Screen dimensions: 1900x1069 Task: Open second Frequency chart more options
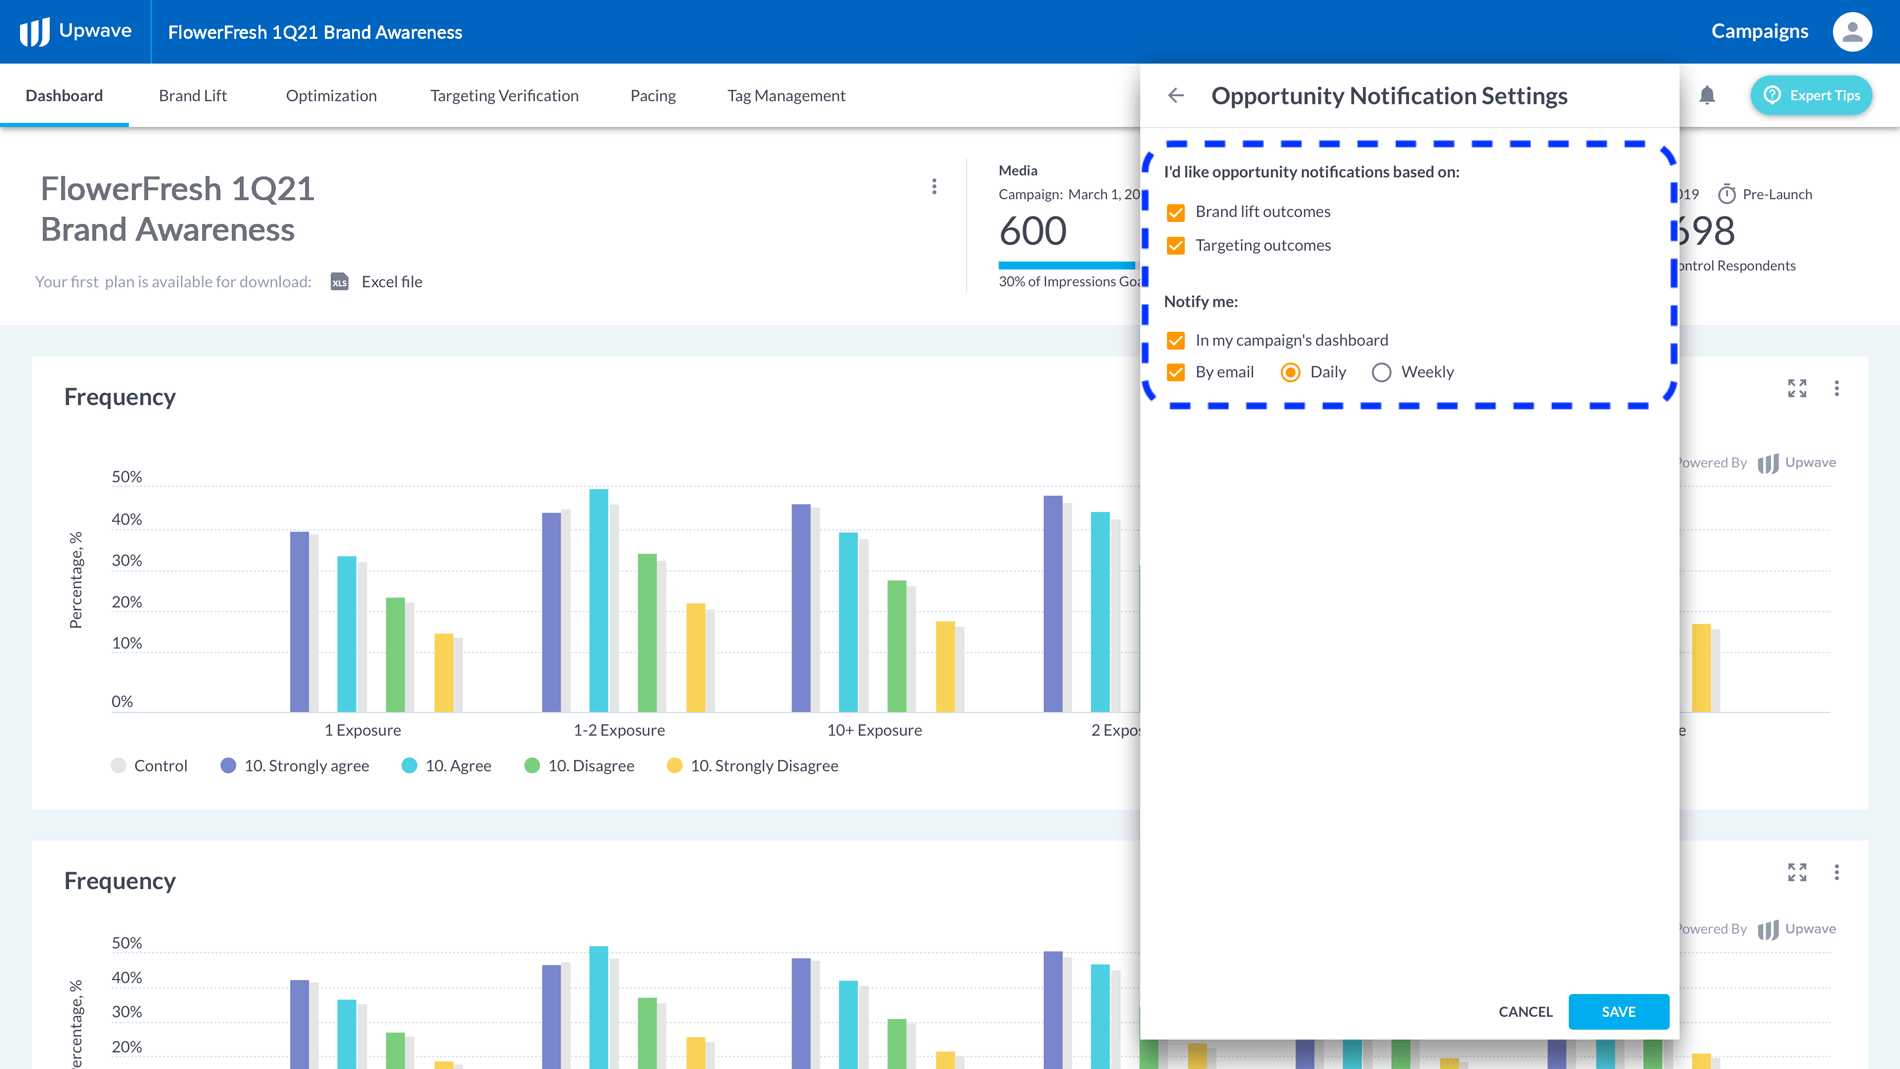point(1836,872)
